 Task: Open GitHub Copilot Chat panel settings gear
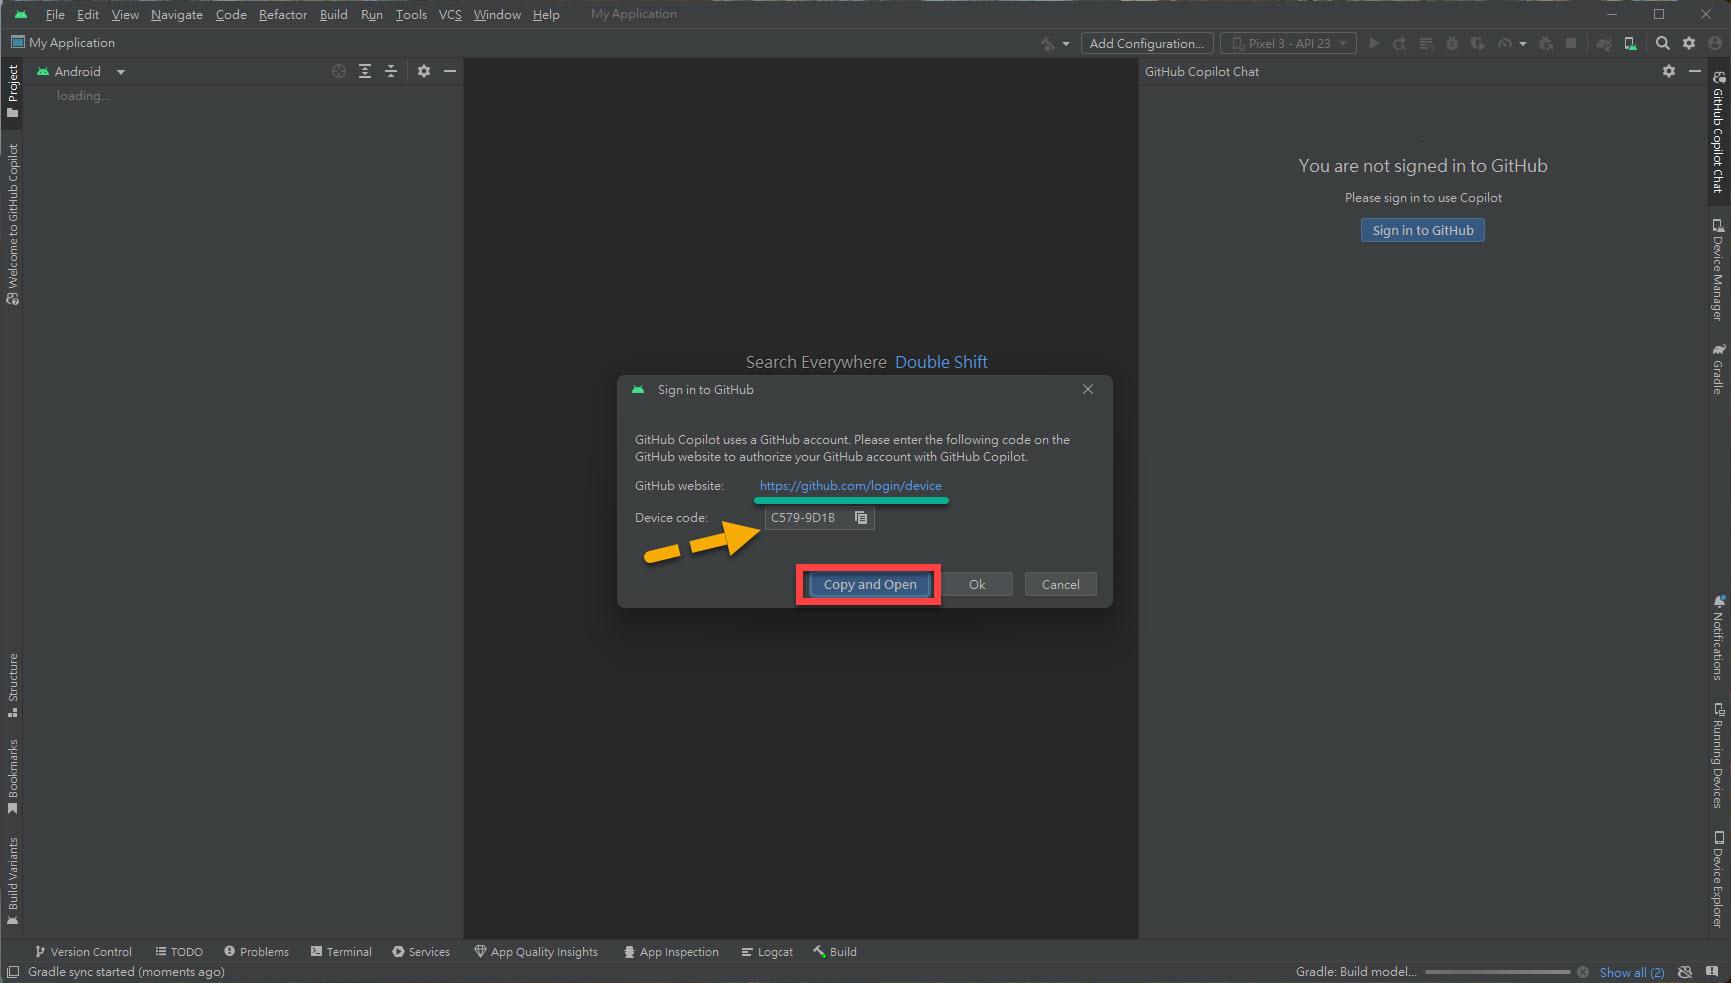[x=1668, y=71]
